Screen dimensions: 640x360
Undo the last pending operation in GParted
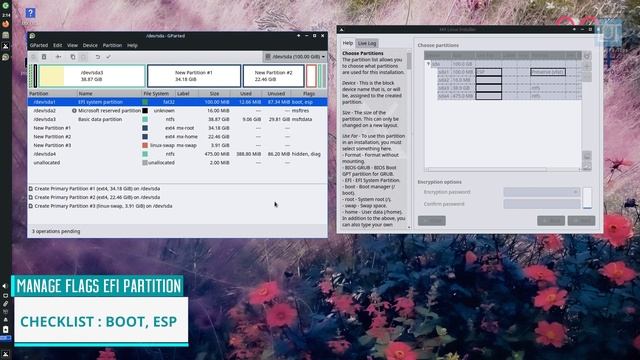(98, 57)
